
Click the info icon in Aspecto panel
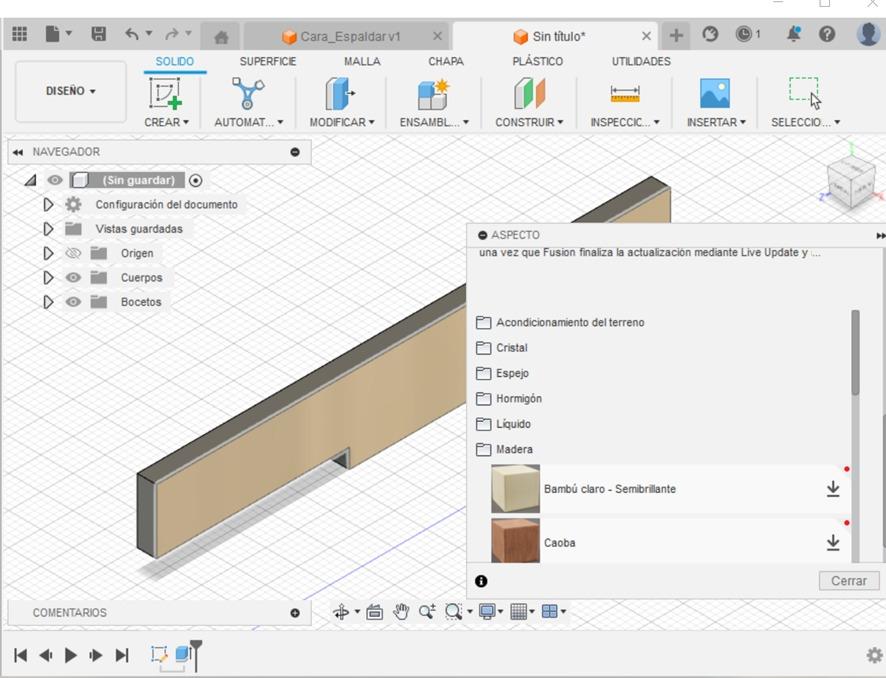click(x=481, y=581)
